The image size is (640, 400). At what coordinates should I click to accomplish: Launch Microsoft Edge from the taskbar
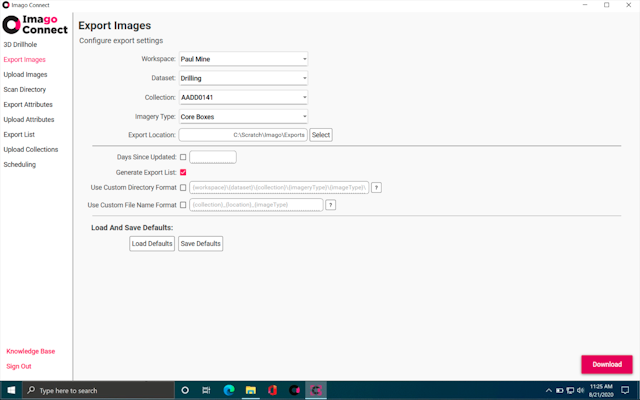[228, 390]
